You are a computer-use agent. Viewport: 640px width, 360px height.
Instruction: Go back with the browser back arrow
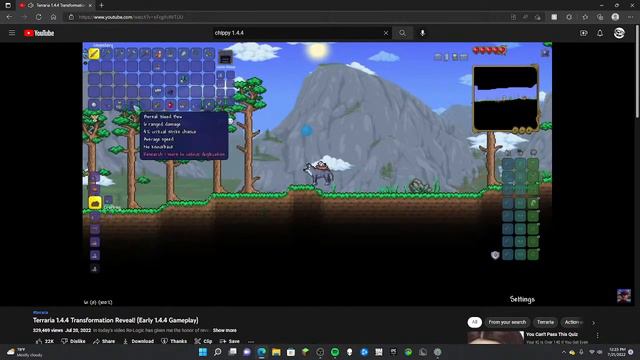tap(9, 17)
